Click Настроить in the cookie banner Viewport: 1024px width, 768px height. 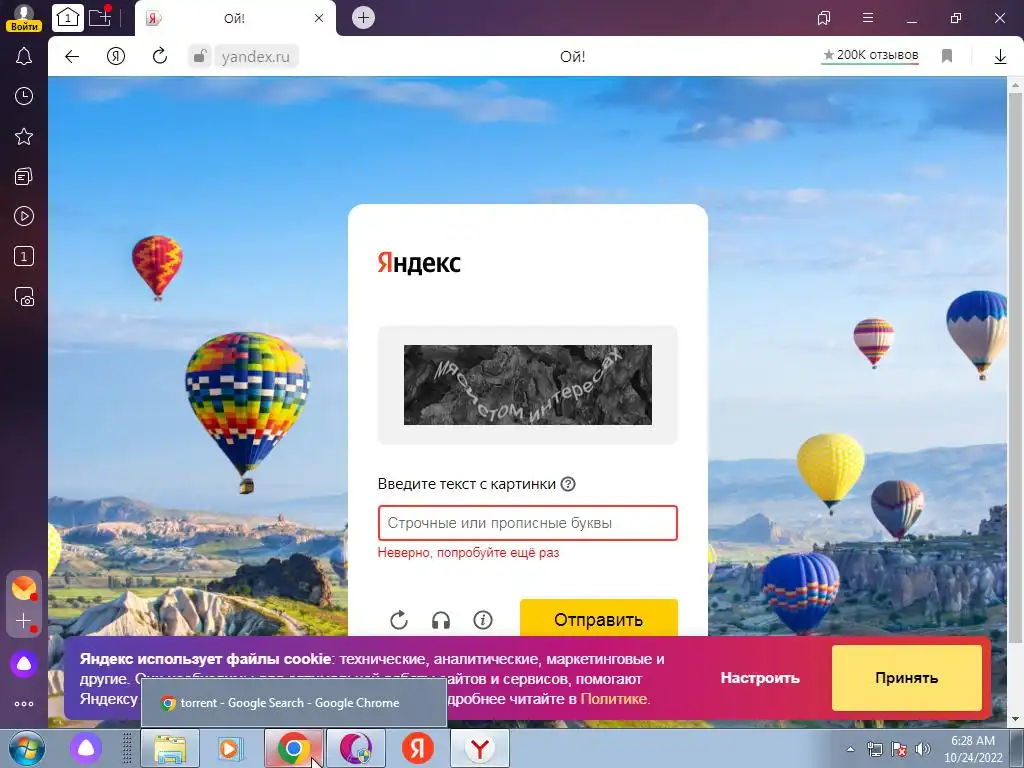pyautogui.click(x=760, y=678)
